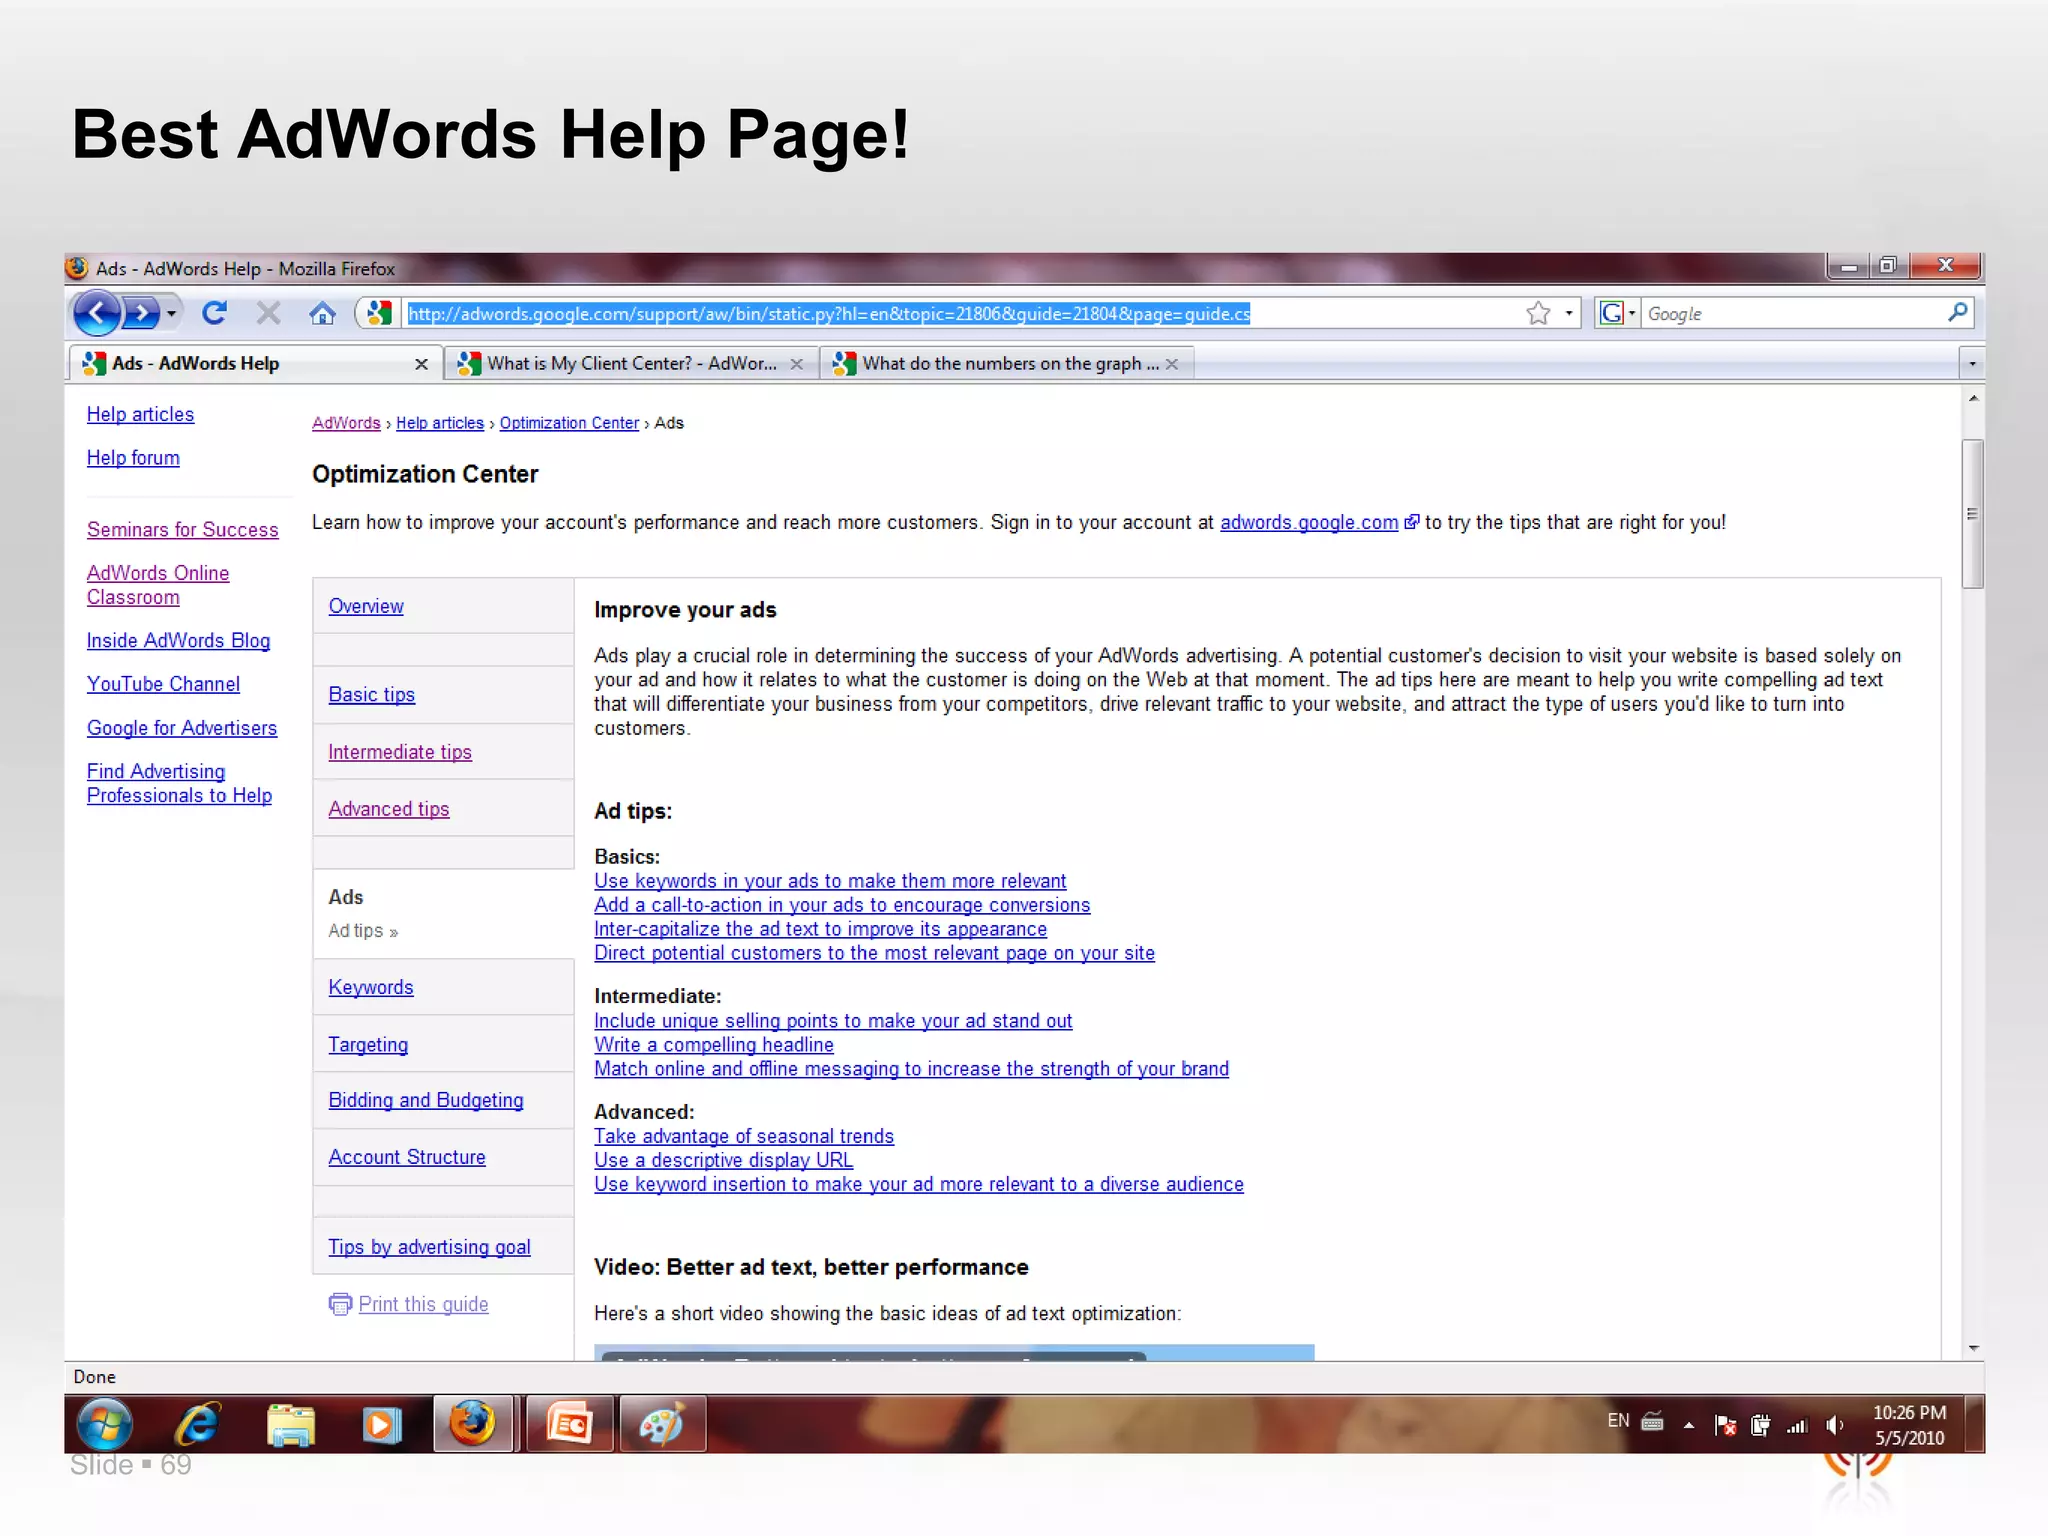
Task: Open the URL history dropdown beside the star
Action: [1569, 314]
